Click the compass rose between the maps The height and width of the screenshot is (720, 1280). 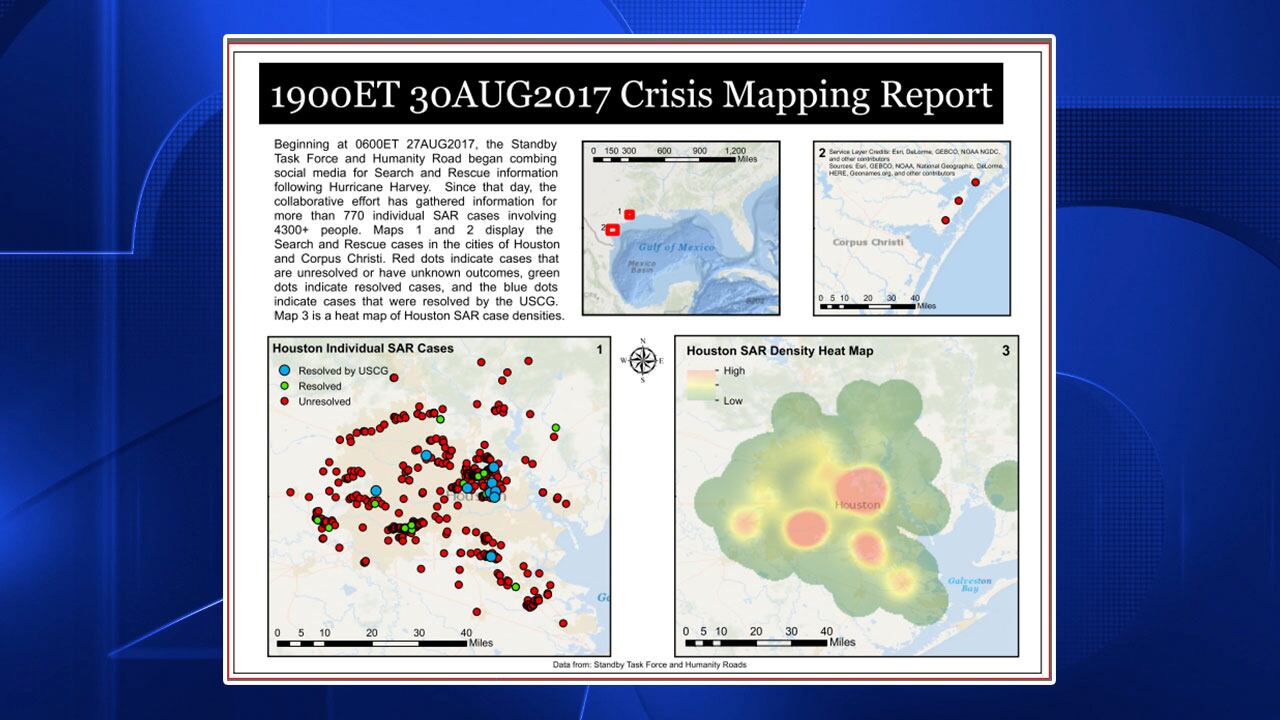tap(642, 360)
